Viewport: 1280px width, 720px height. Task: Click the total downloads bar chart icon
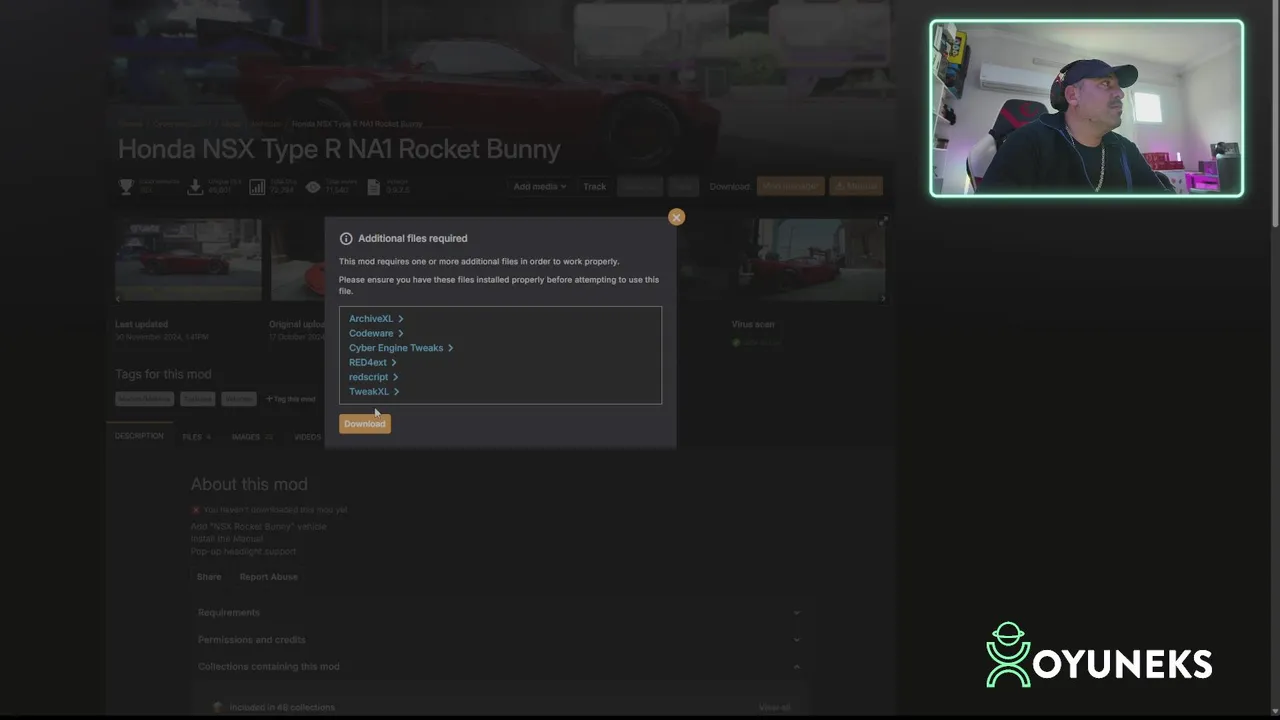(x=257, y=187)
